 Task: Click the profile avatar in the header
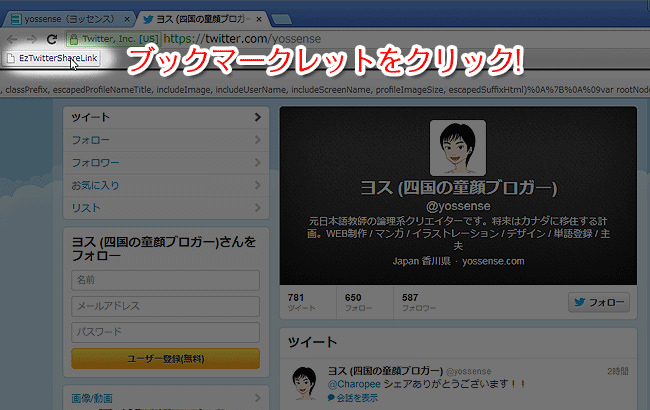(458, 148)
